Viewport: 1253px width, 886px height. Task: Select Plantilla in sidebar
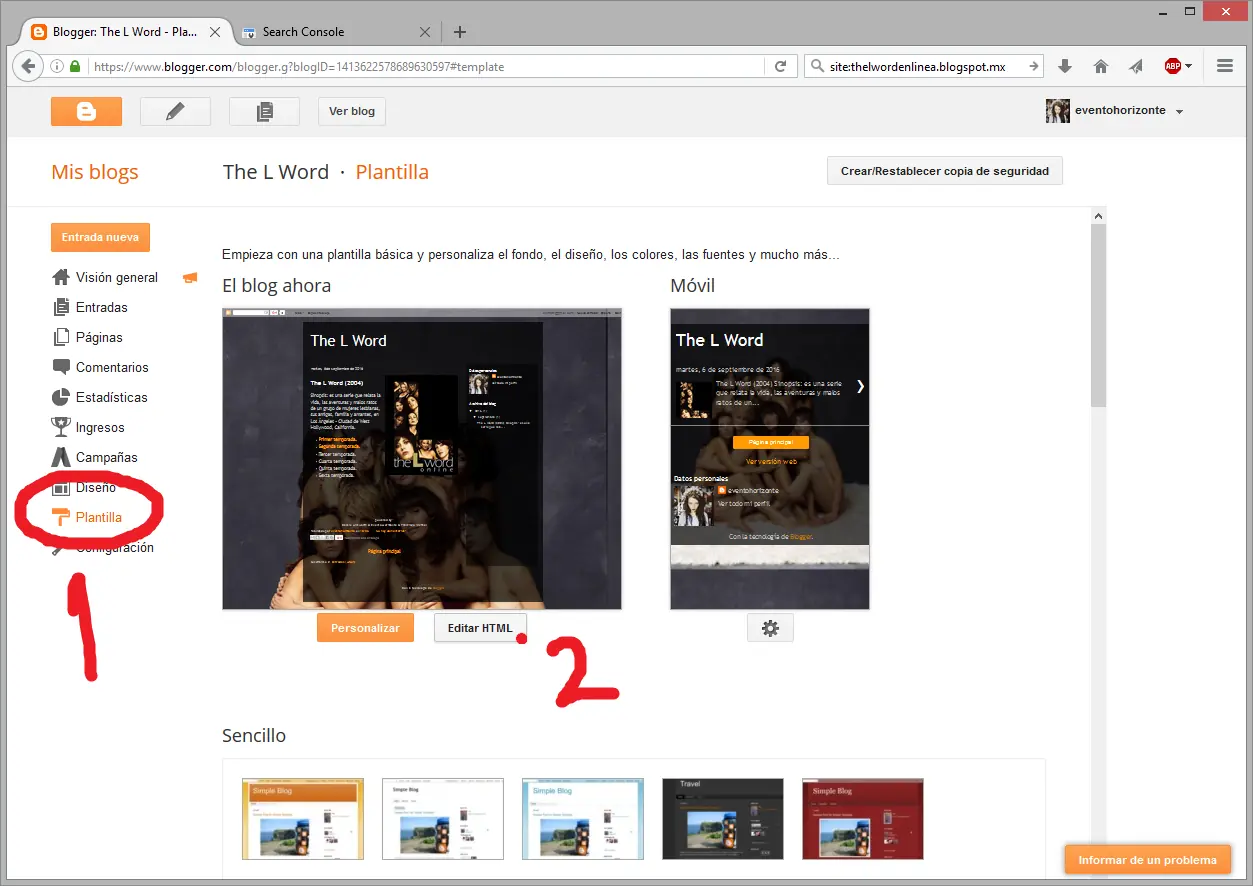(99, 517)
